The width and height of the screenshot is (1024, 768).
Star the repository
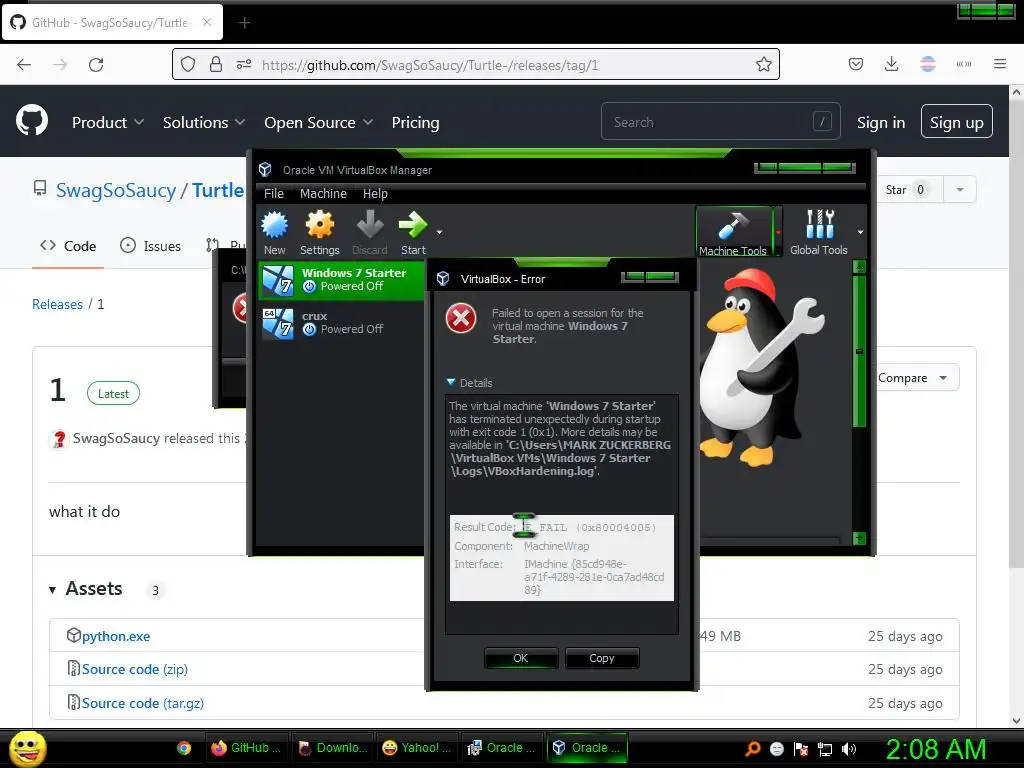[x=907, y=189]
